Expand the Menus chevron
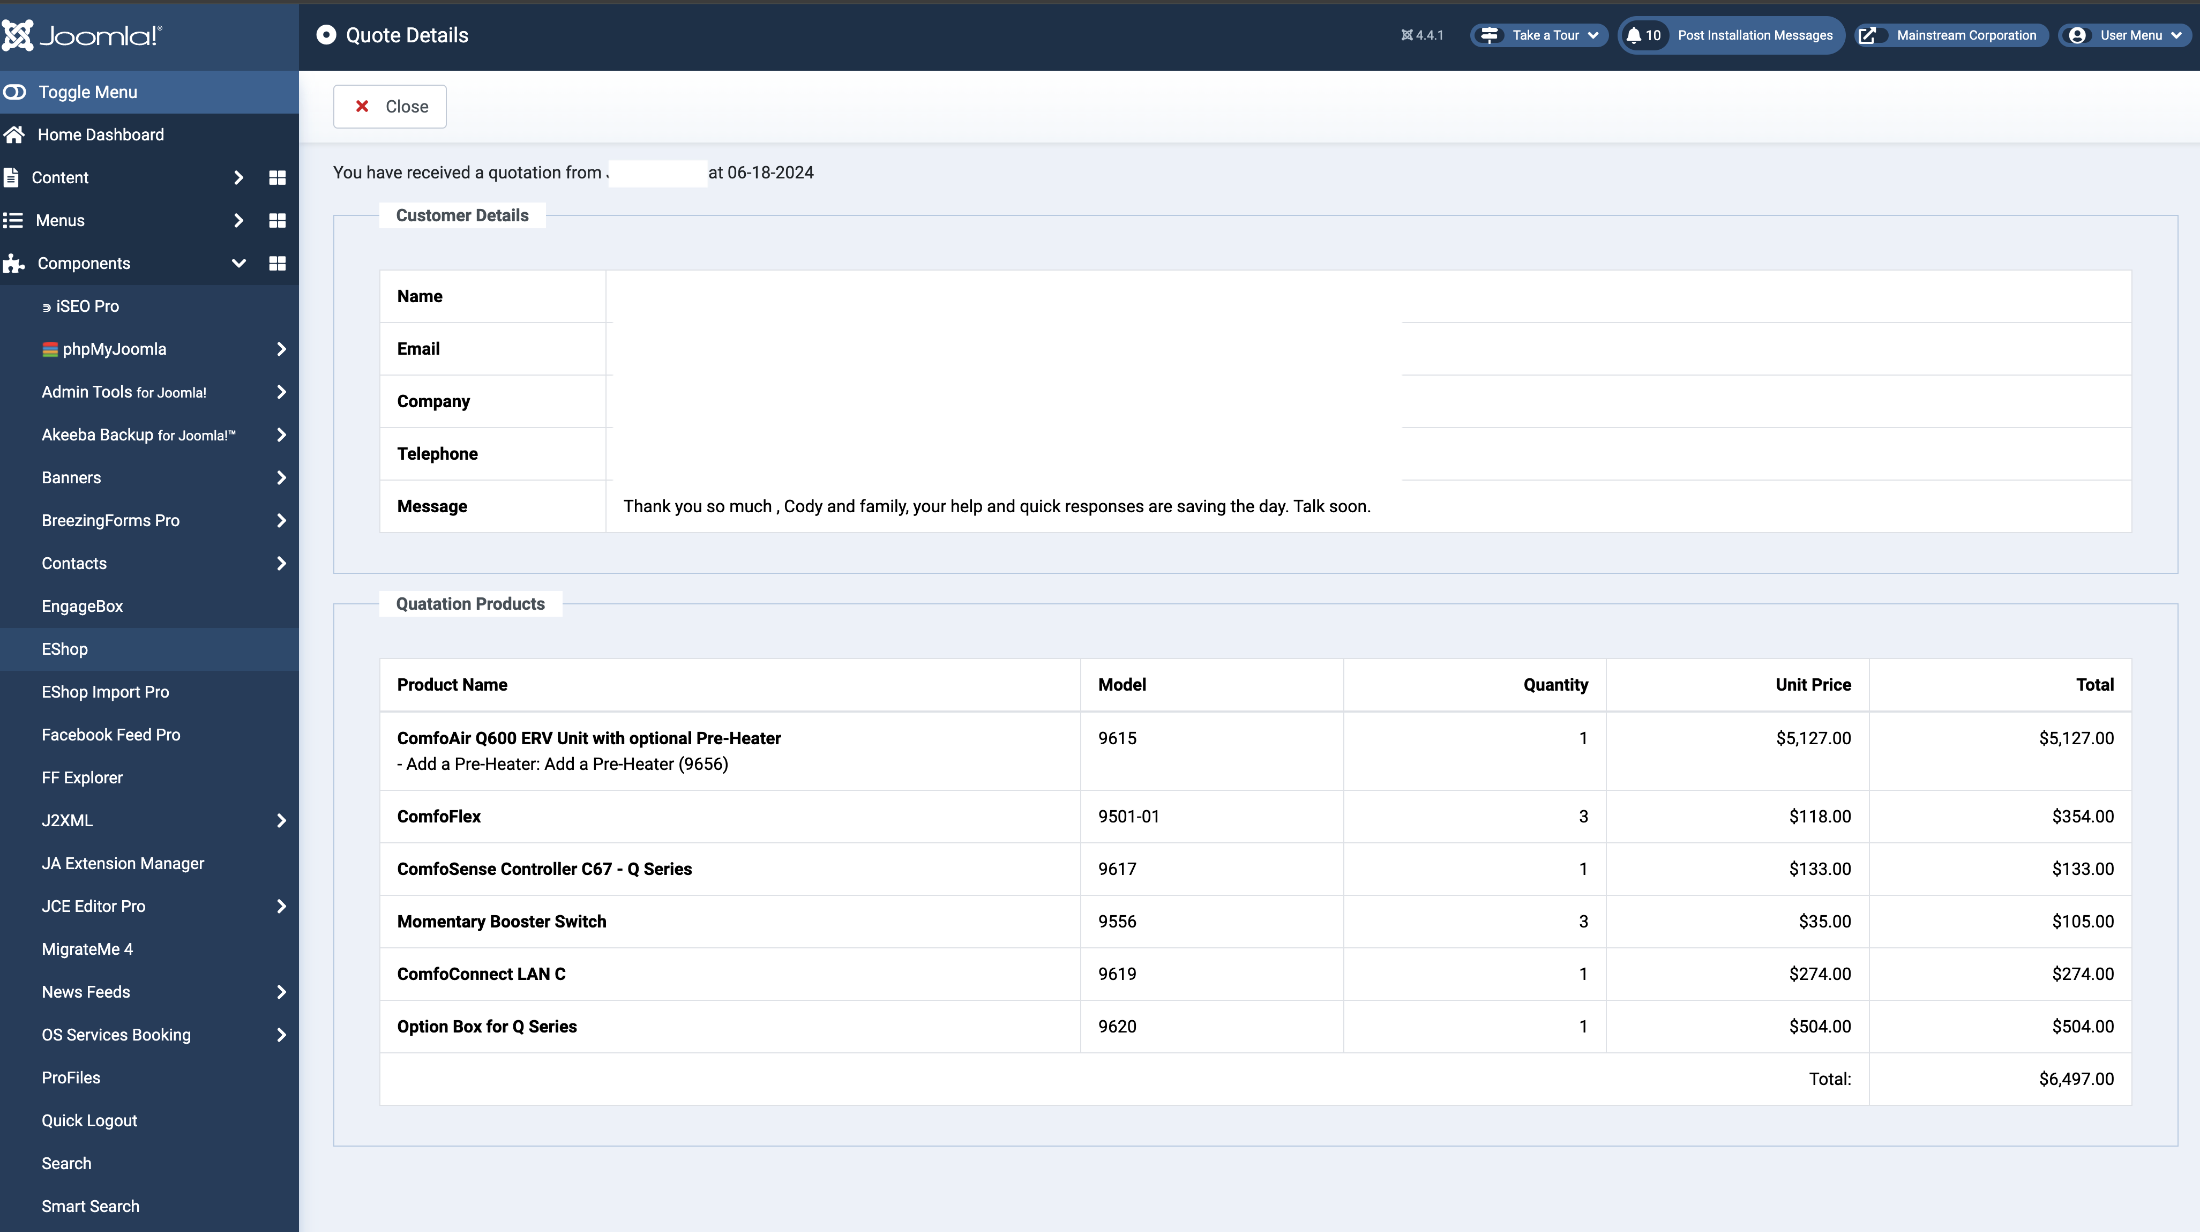Screen dimensions: 2200x1232 (238, 221)
